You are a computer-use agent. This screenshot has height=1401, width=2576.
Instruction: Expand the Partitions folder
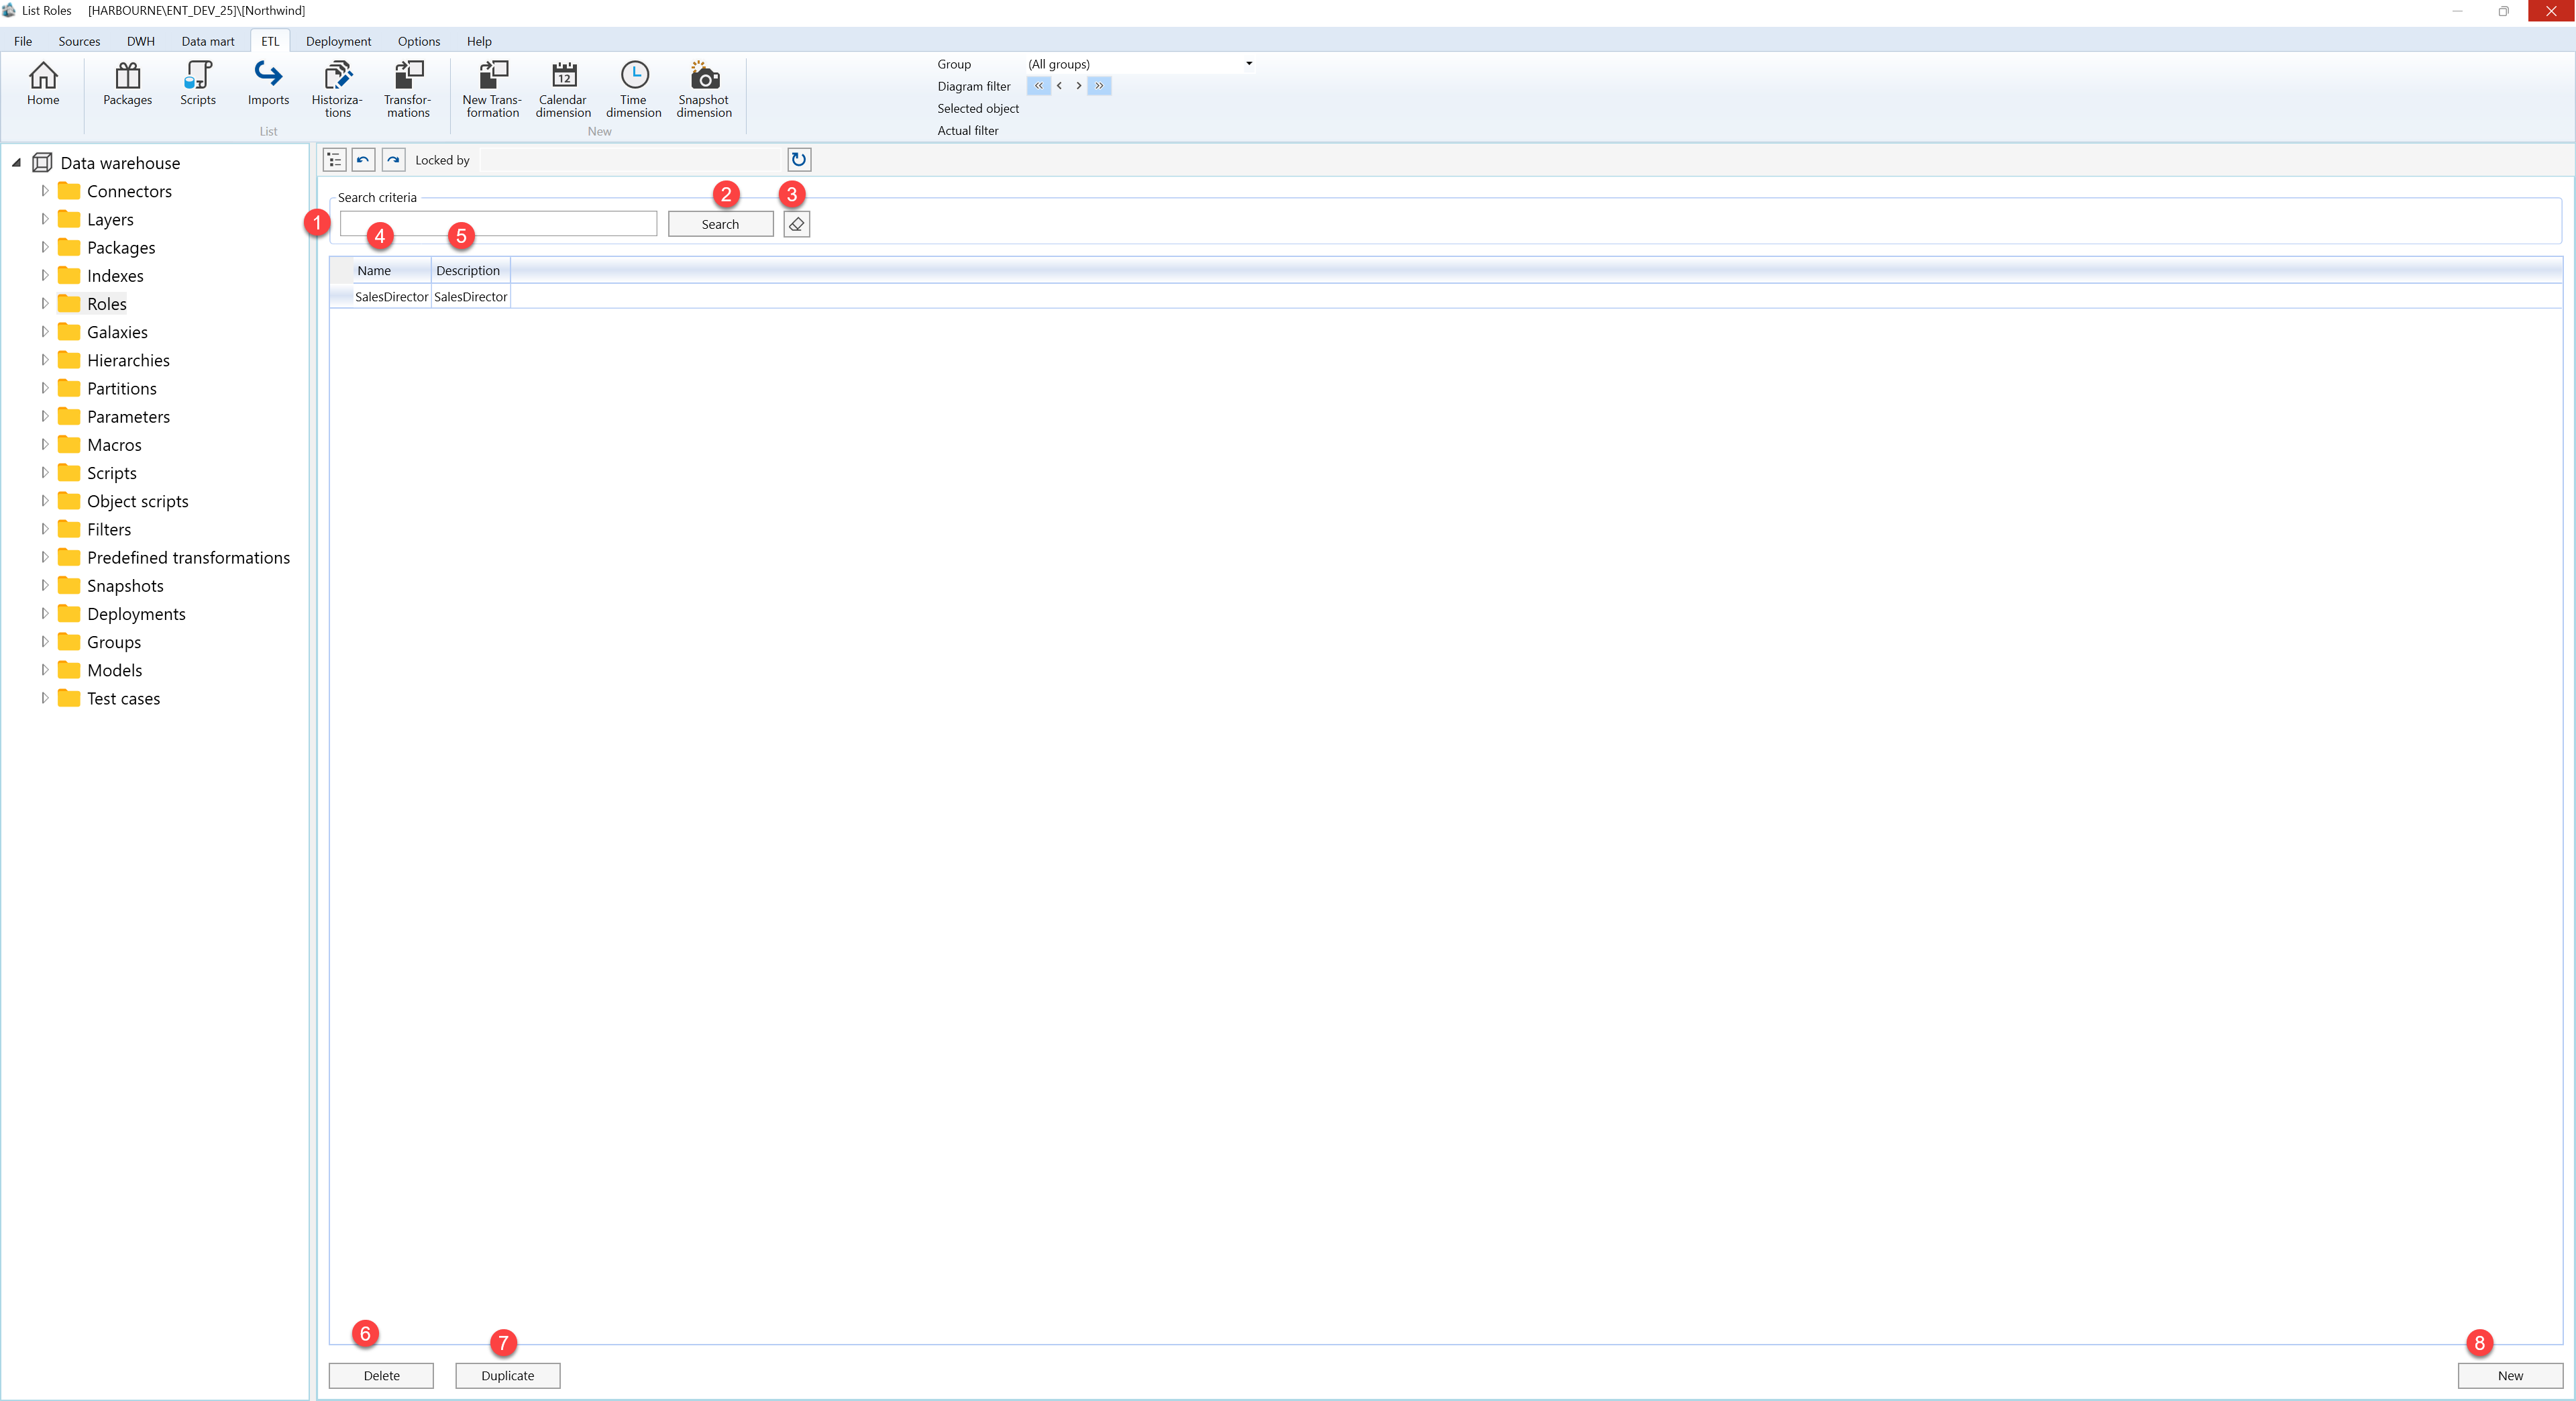pyautogui.click(x=44, y=388)
